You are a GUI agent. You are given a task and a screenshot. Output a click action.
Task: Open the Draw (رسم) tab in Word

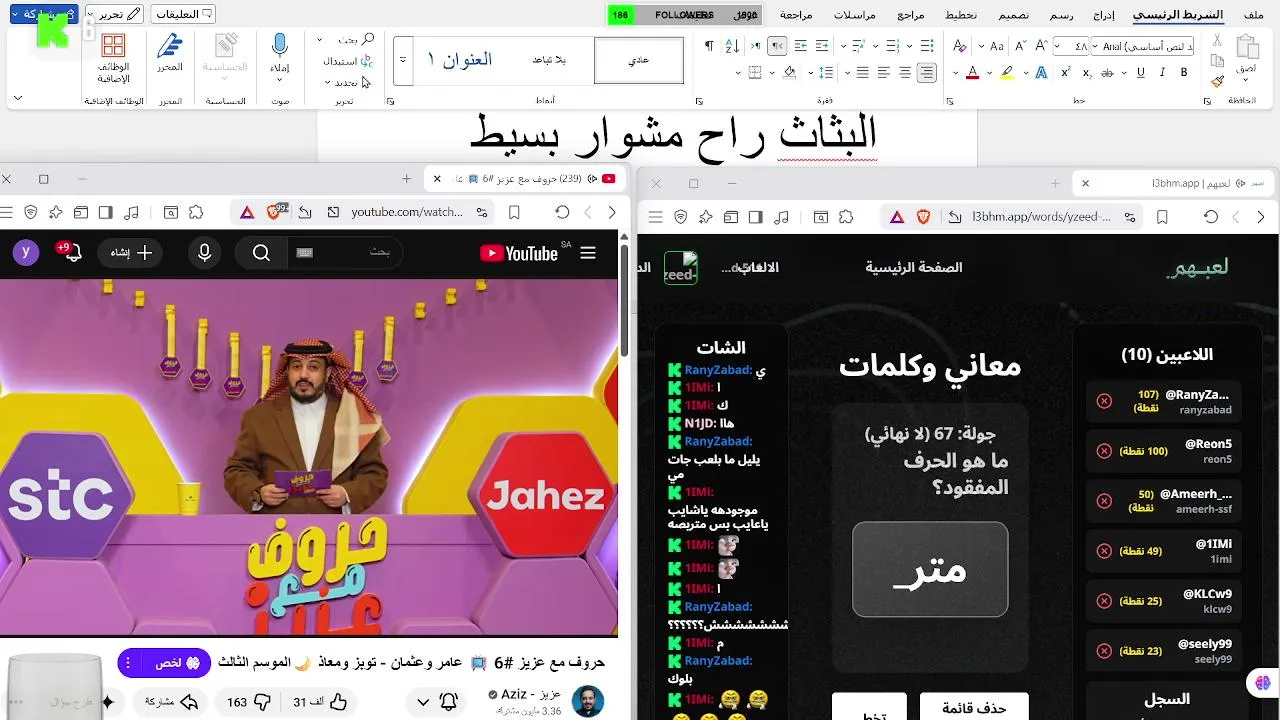click(1061, 15)
